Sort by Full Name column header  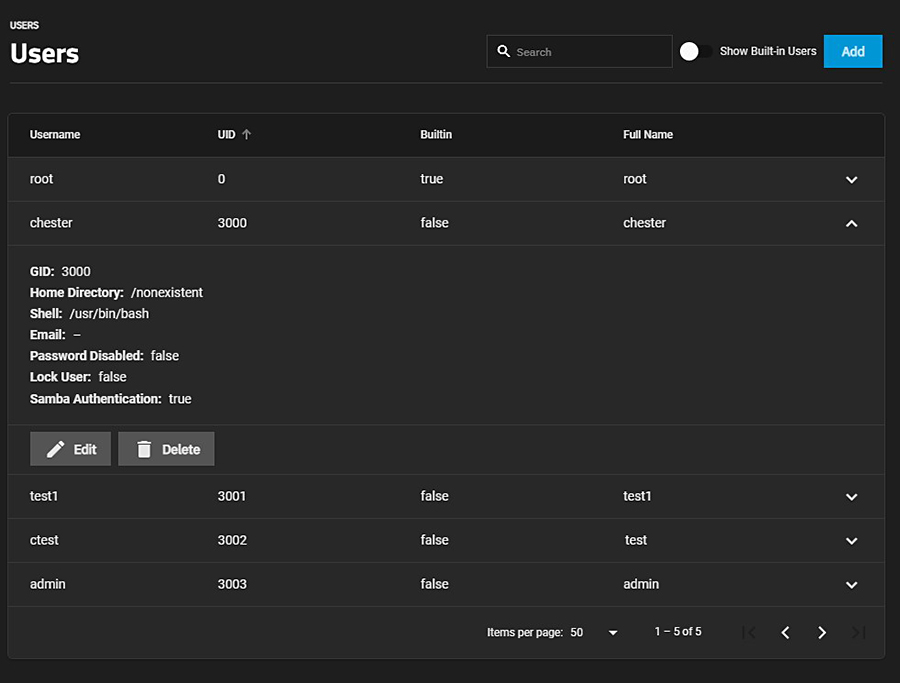point(648,134)
